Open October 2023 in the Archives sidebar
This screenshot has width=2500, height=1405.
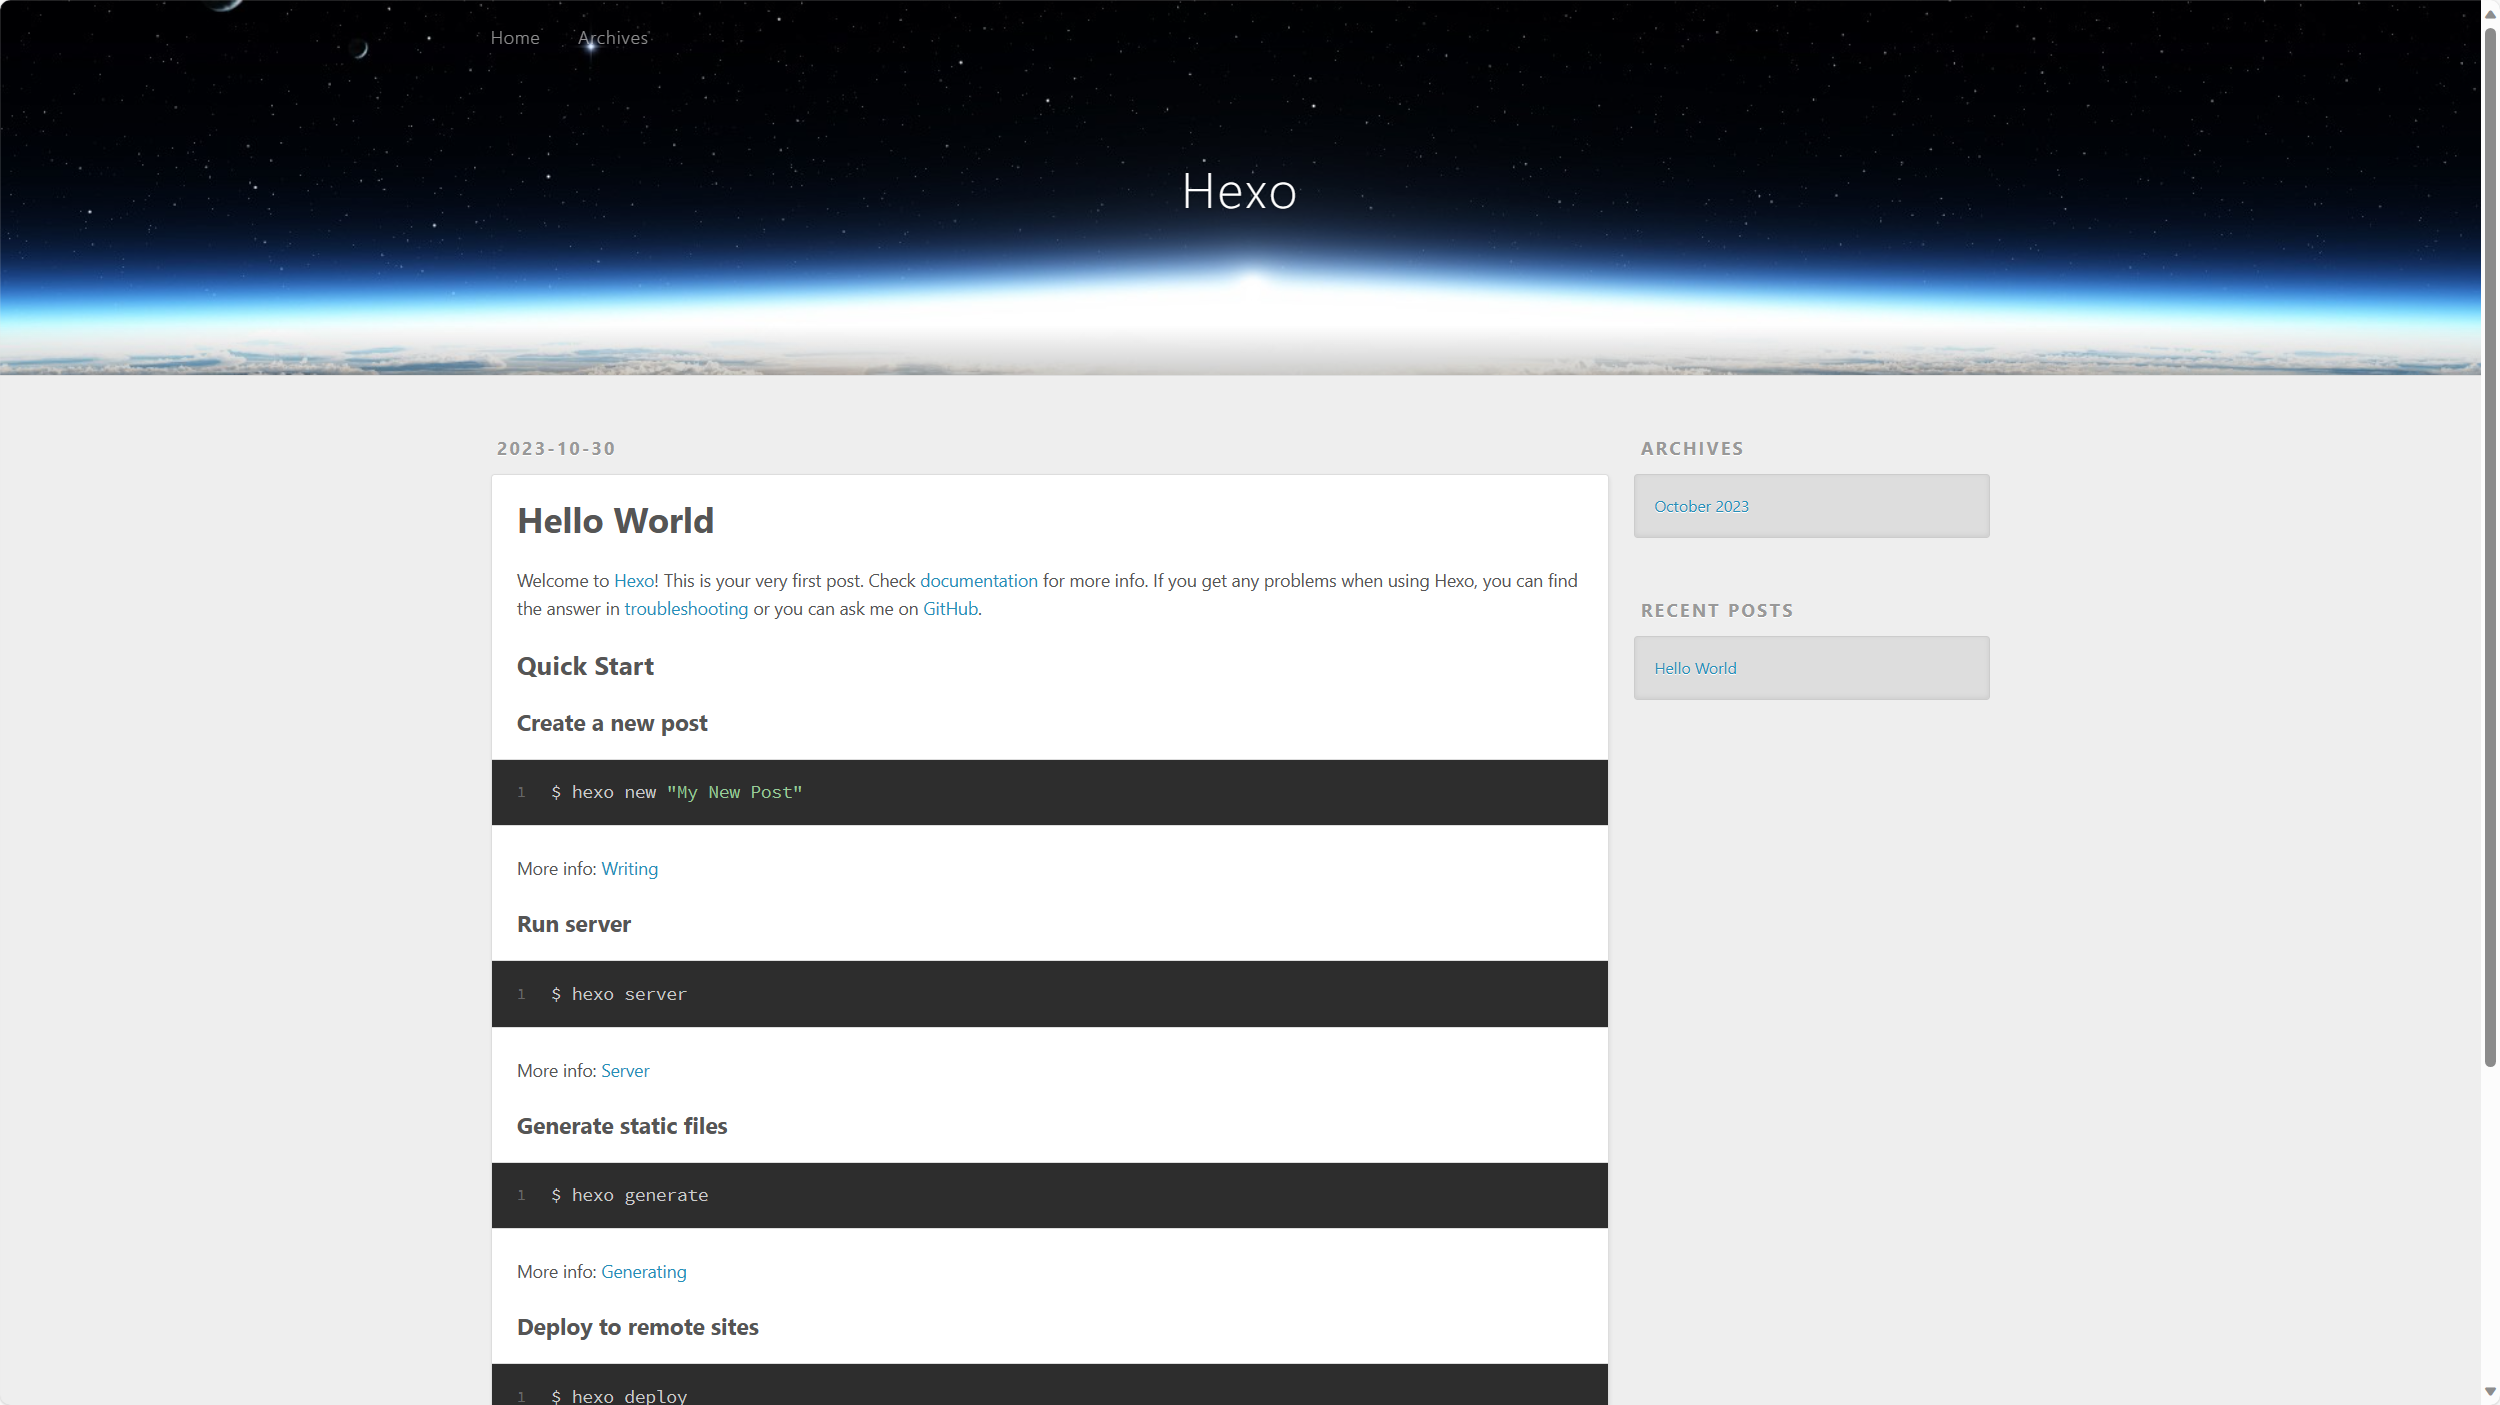point(1700,506)
